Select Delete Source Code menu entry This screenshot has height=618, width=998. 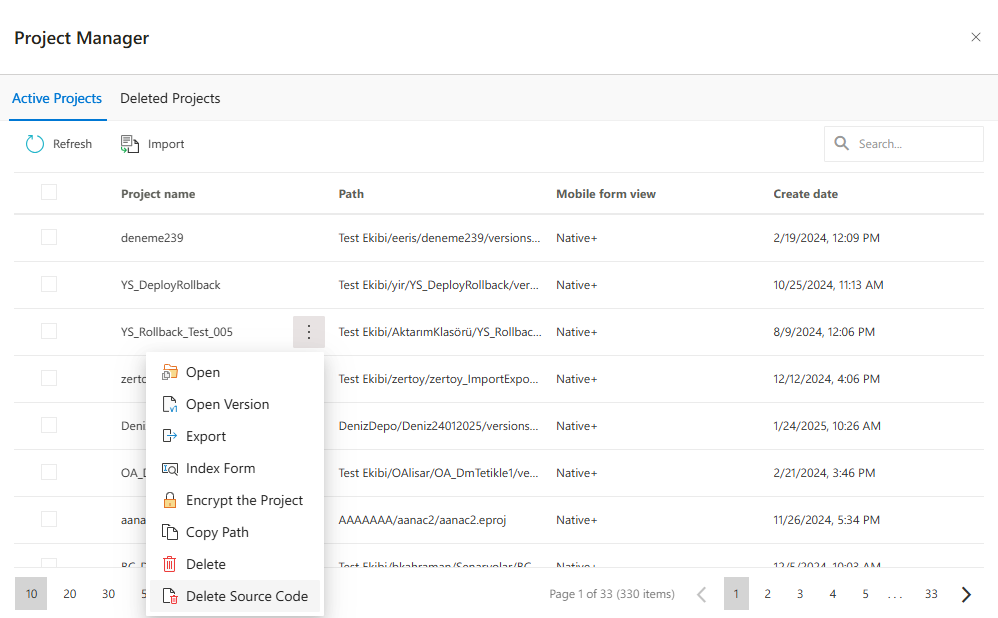click(x=233, y=596)
